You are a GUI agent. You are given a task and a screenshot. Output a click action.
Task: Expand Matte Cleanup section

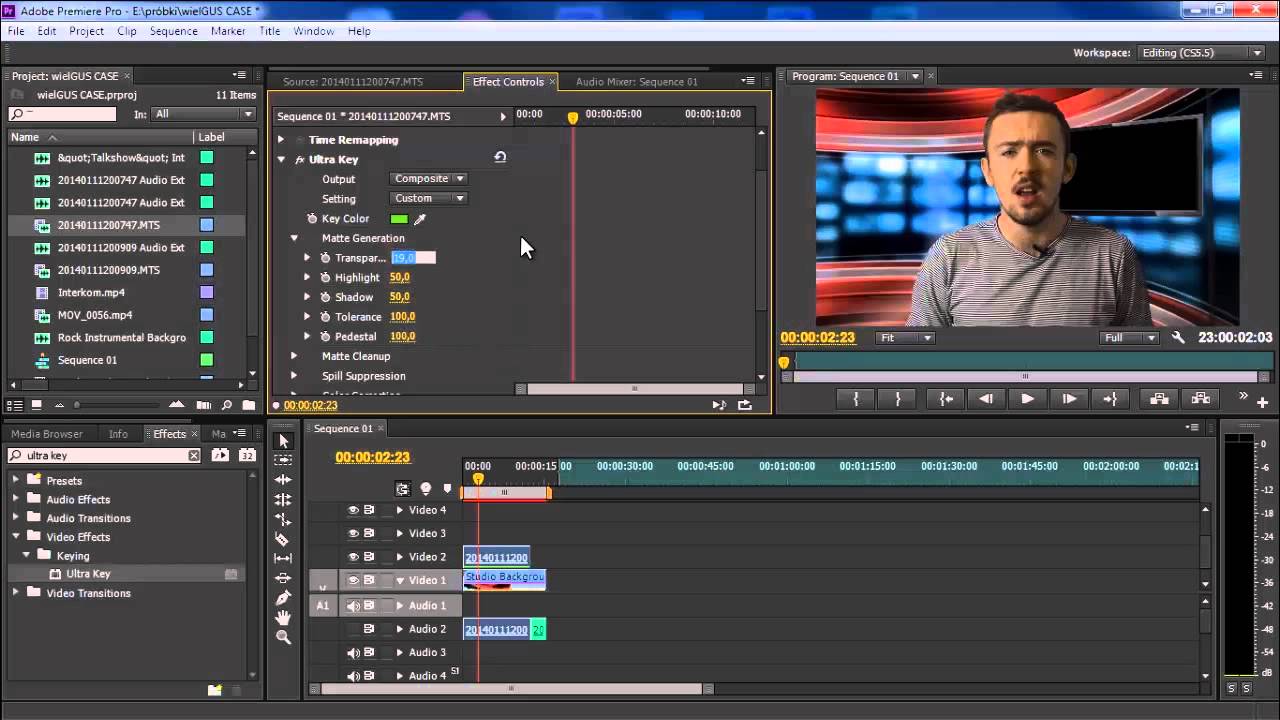tap(294, 356)
